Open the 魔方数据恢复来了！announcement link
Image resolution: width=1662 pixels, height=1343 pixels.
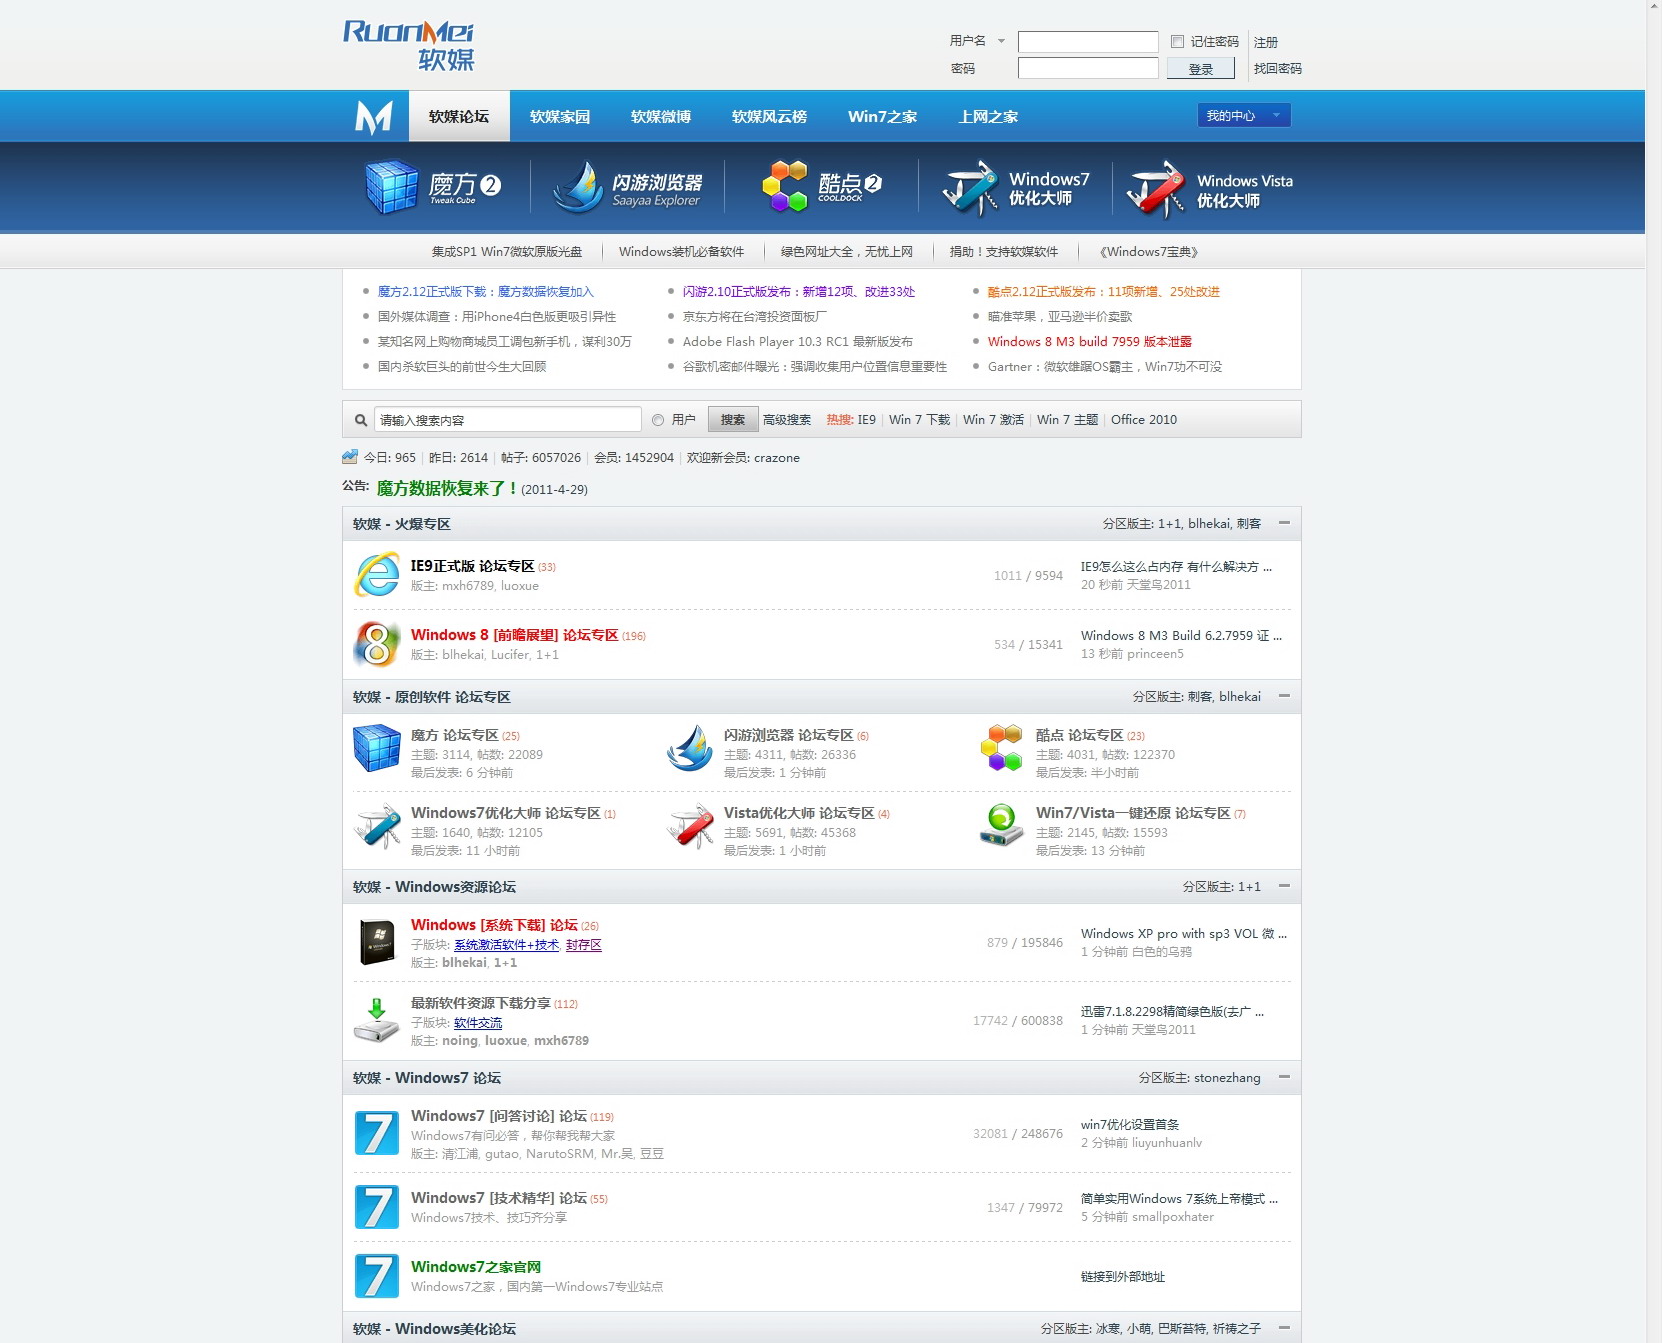[x=447, y=488]
